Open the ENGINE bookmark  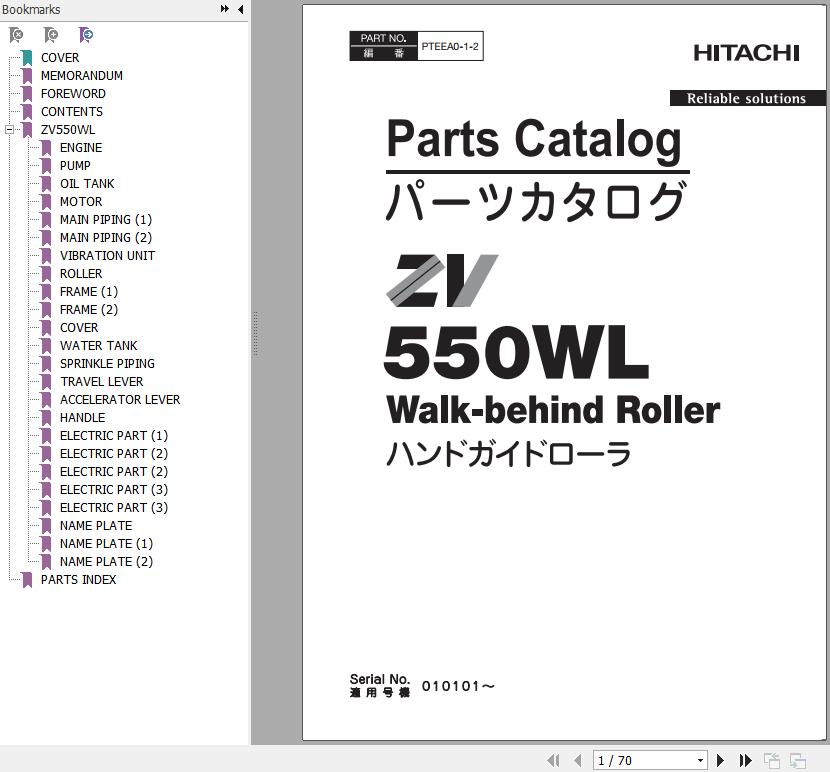click(x=81, y=148)
